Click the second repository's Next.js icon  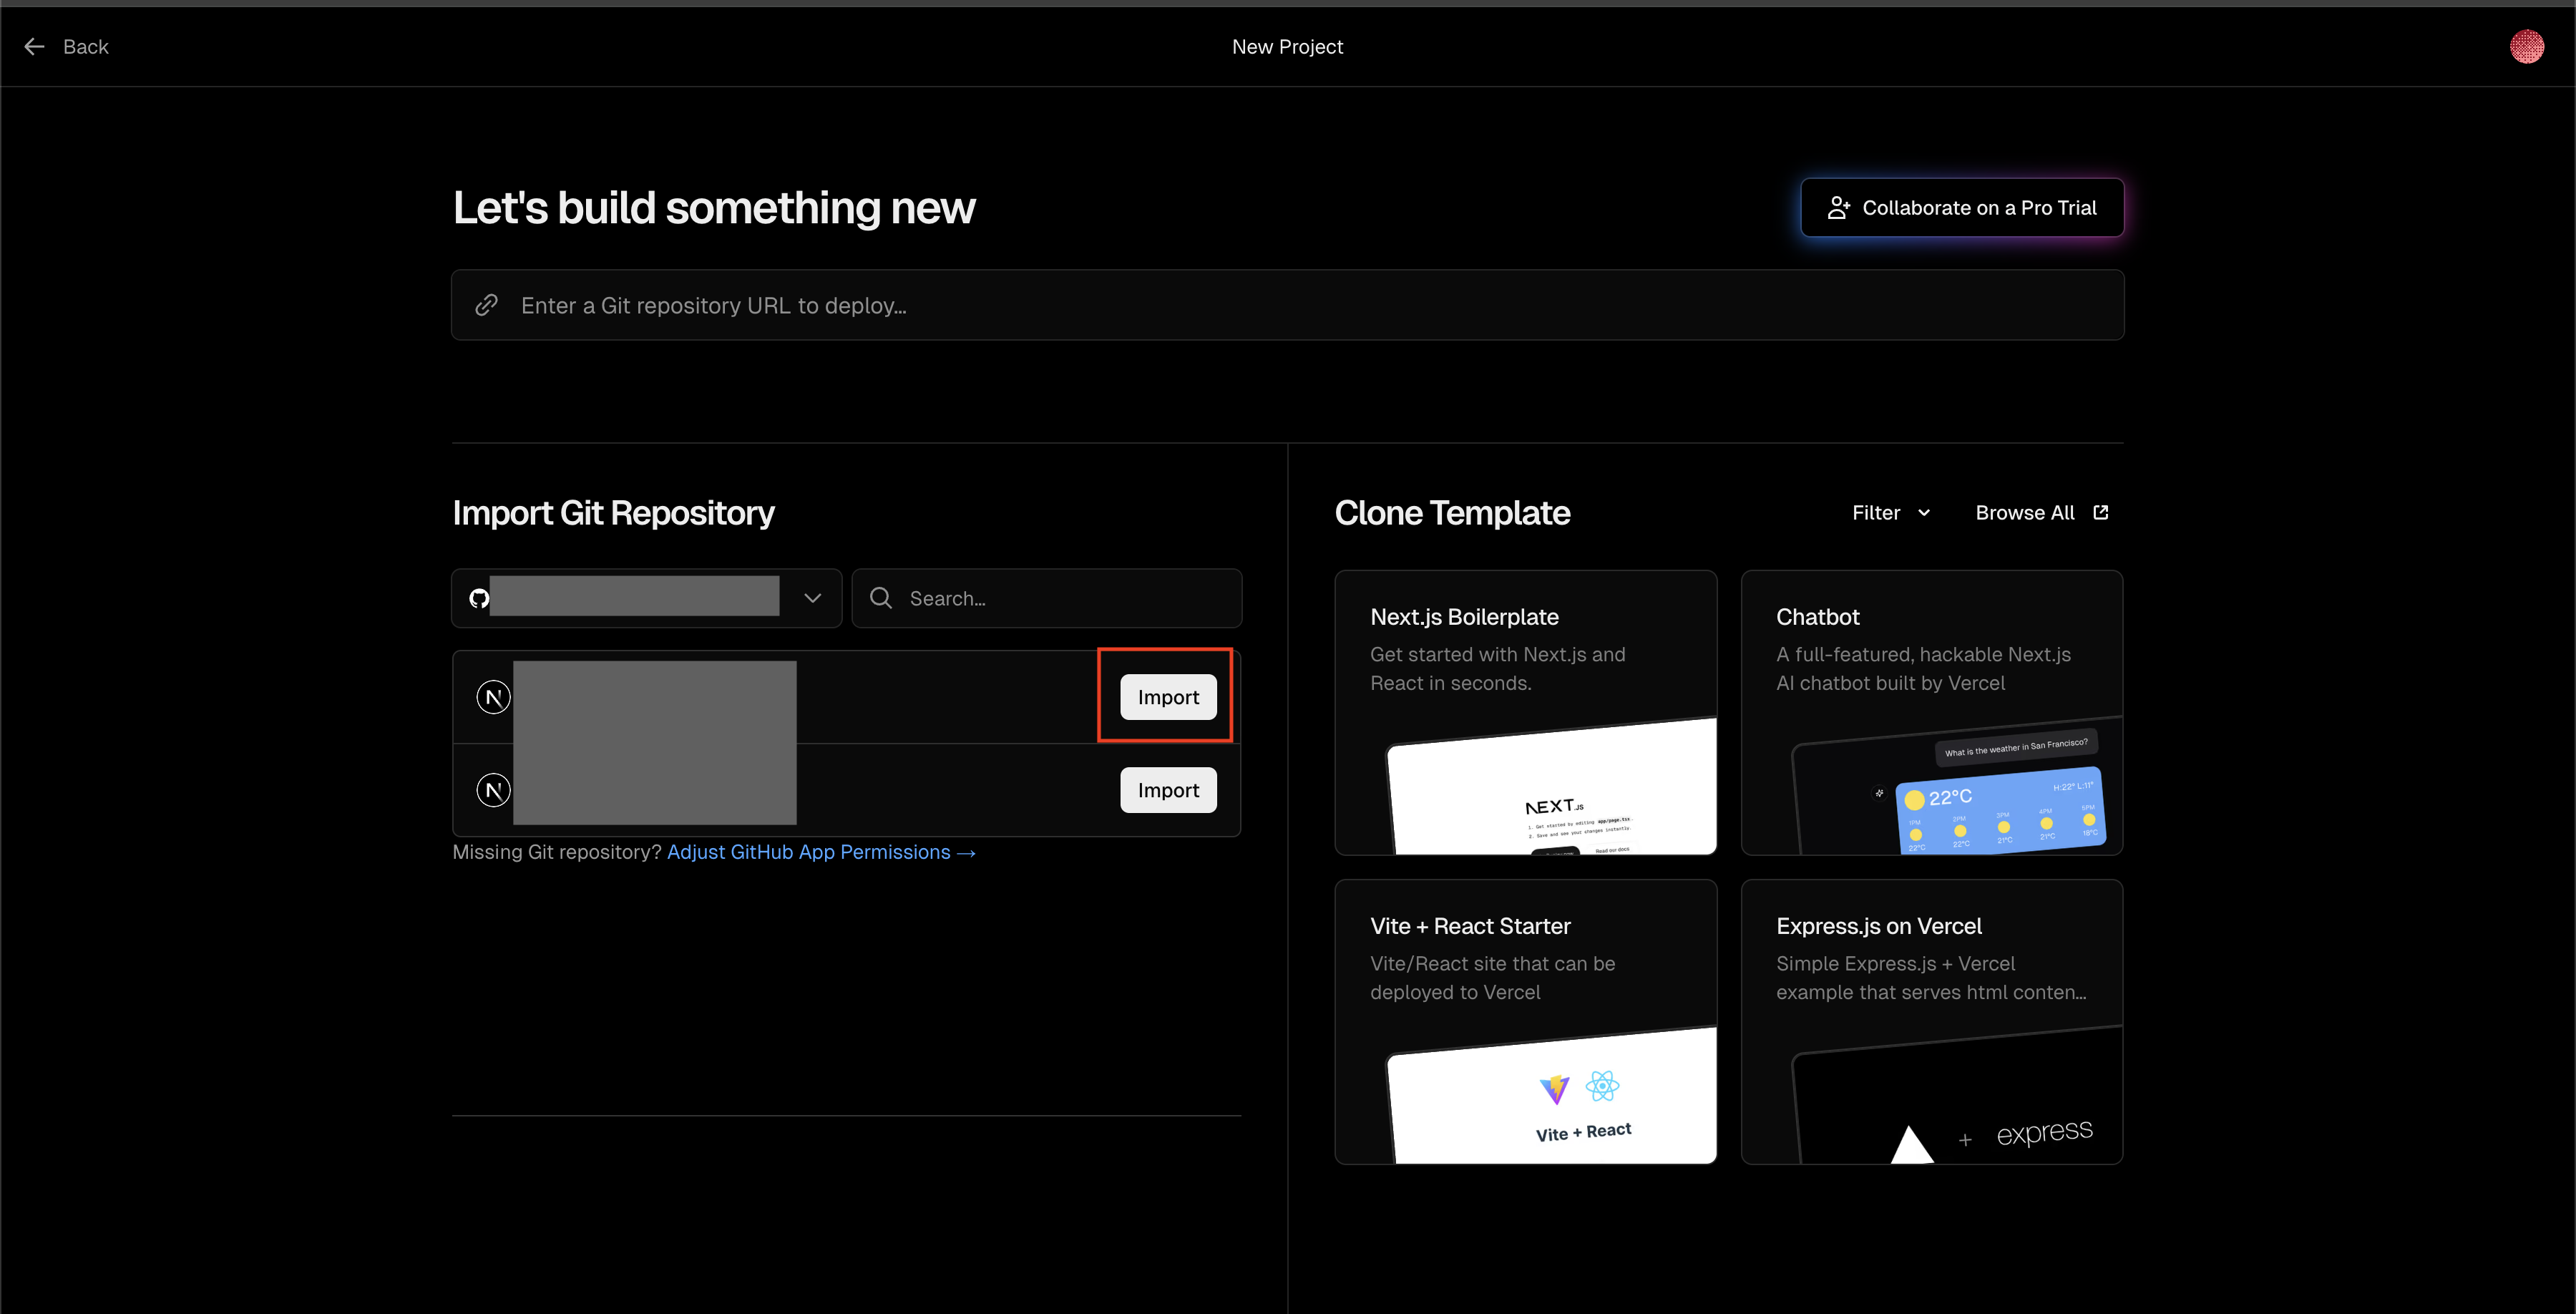click(493, 790)
